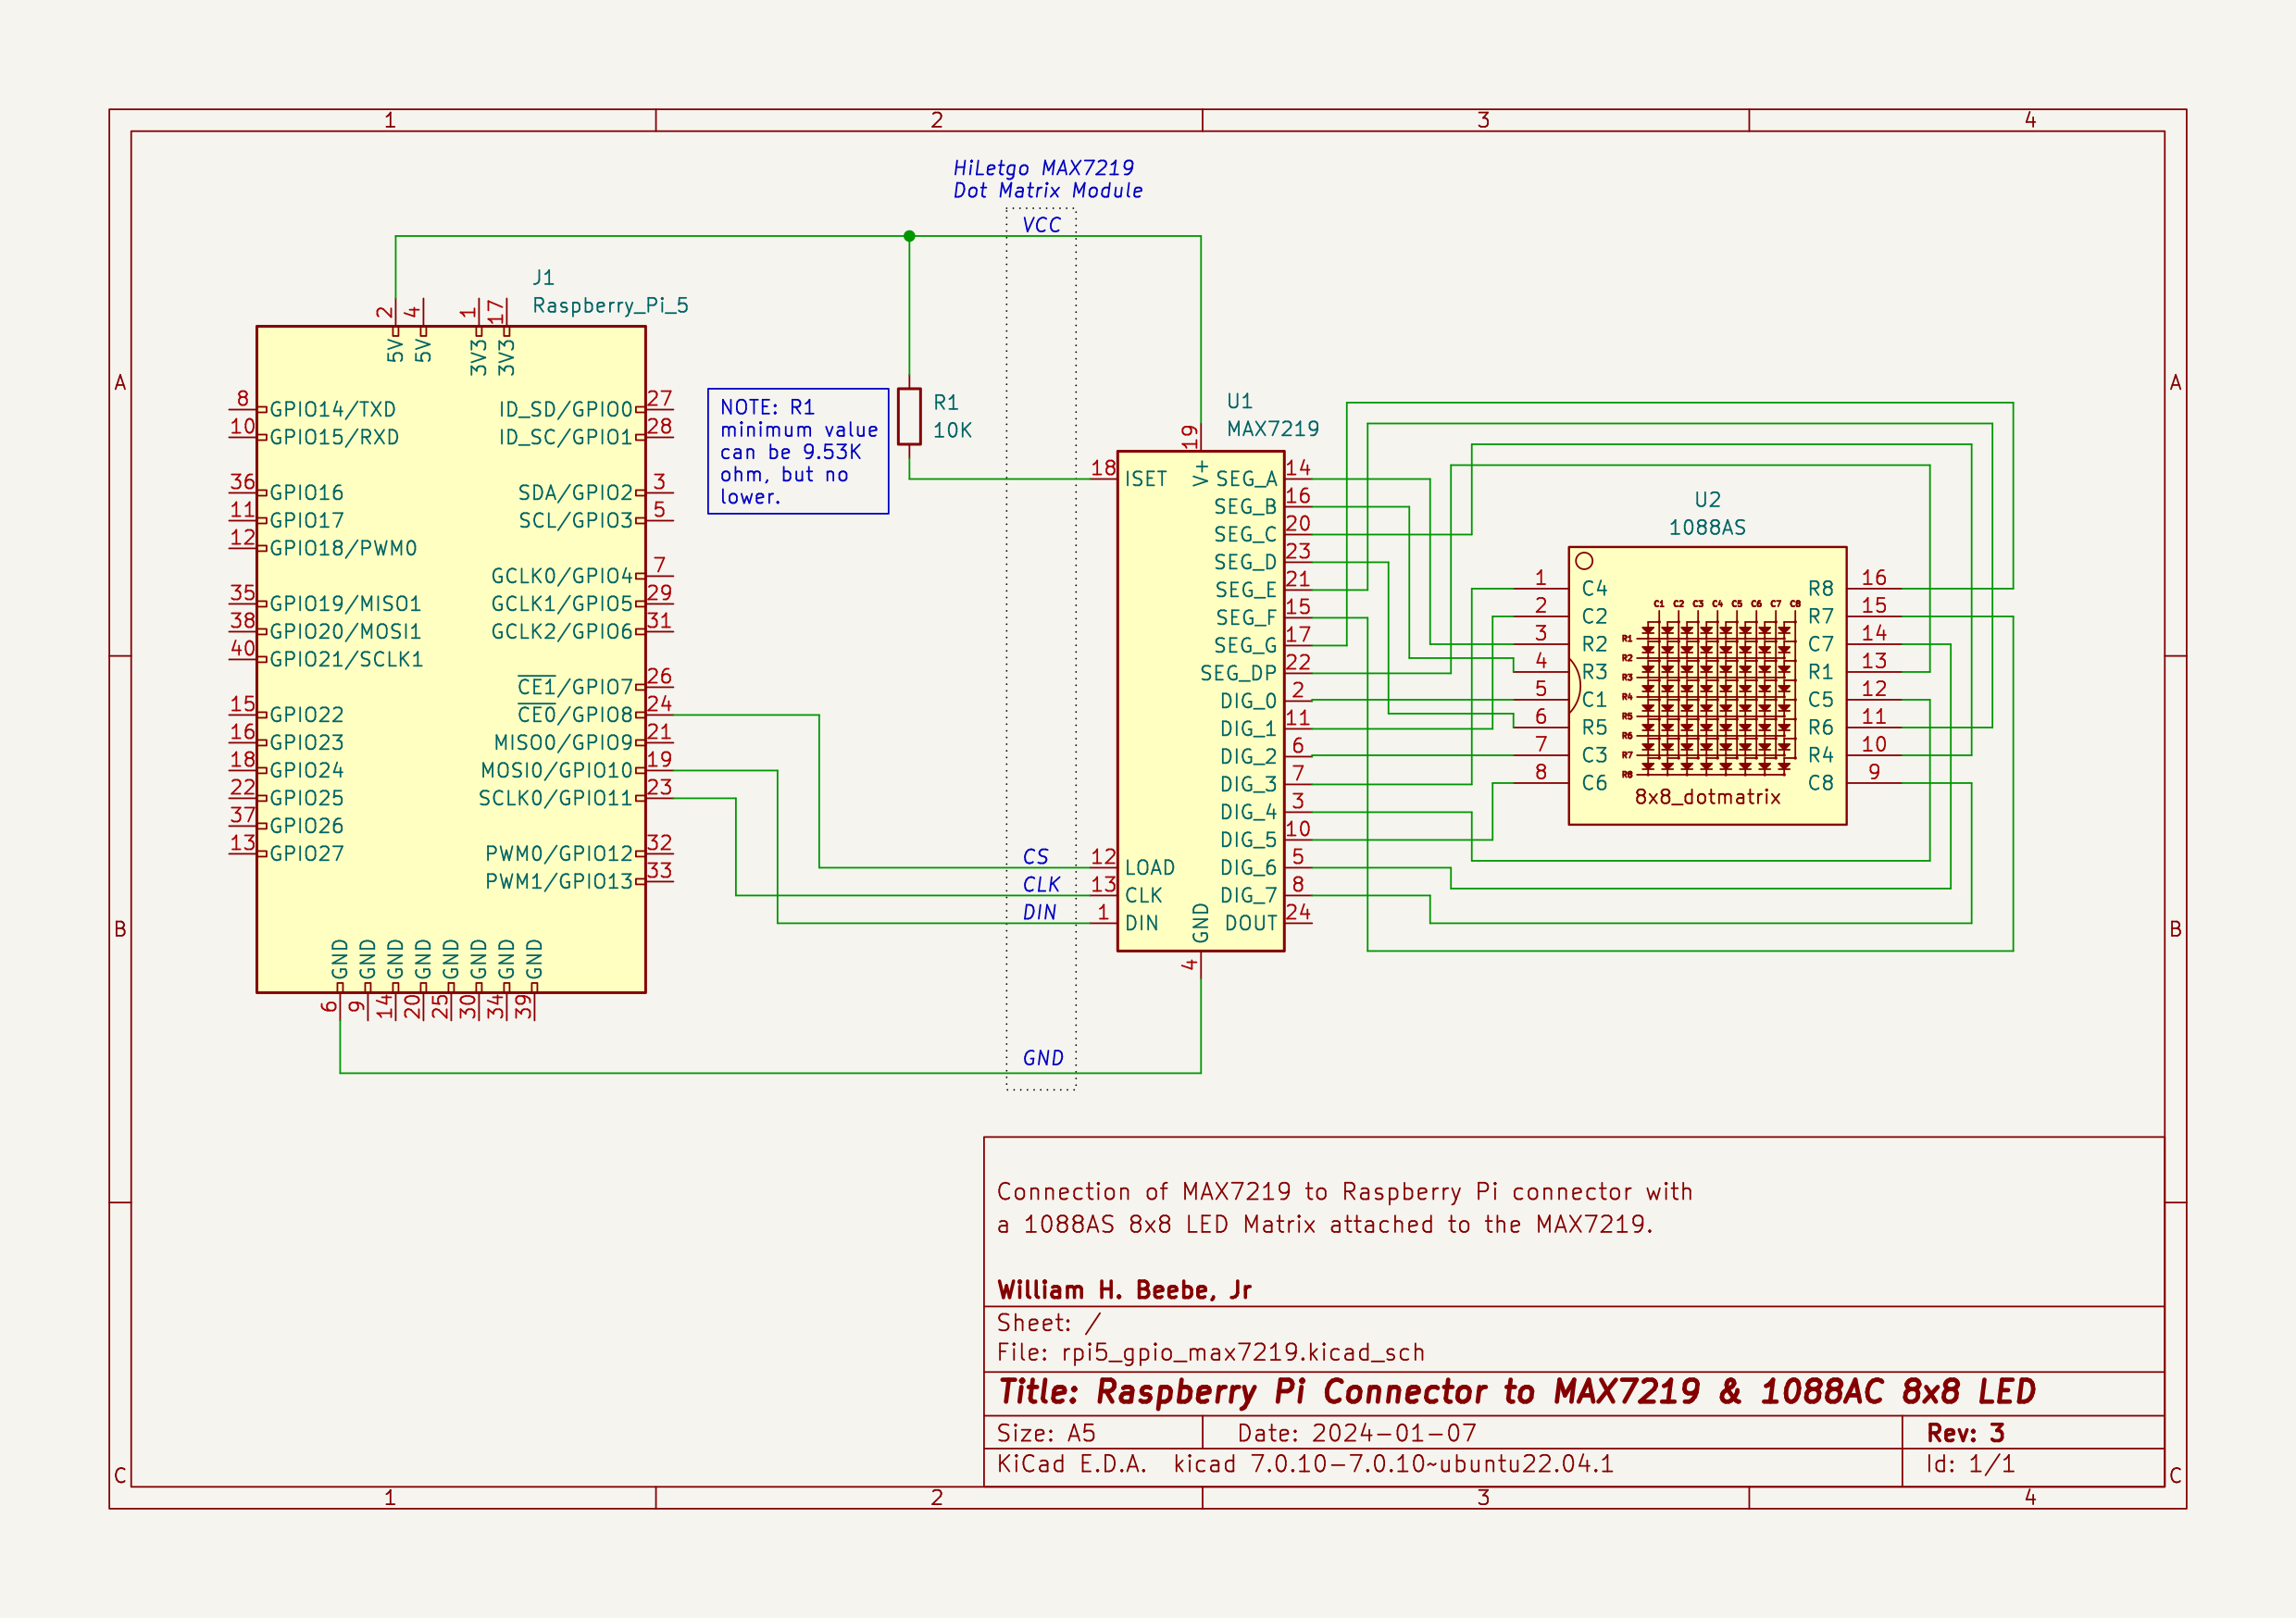Click the DIG_0 pin label
The image size is (2296, 1618).
point(1248,701)
